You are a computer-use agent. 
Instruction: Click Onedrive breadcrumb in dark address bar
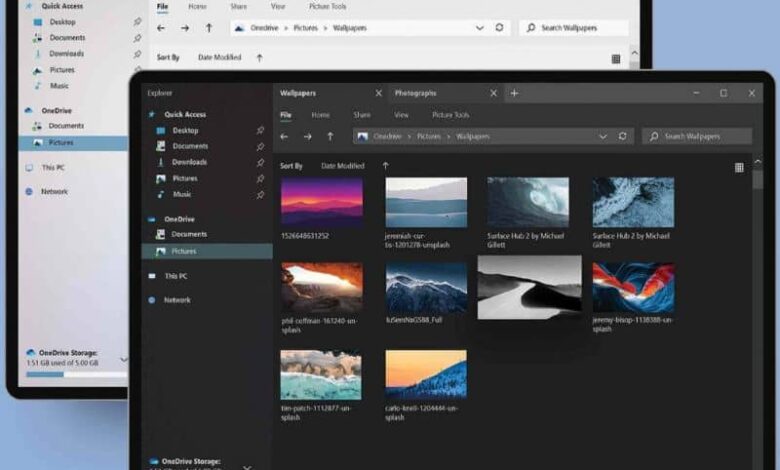387,136
